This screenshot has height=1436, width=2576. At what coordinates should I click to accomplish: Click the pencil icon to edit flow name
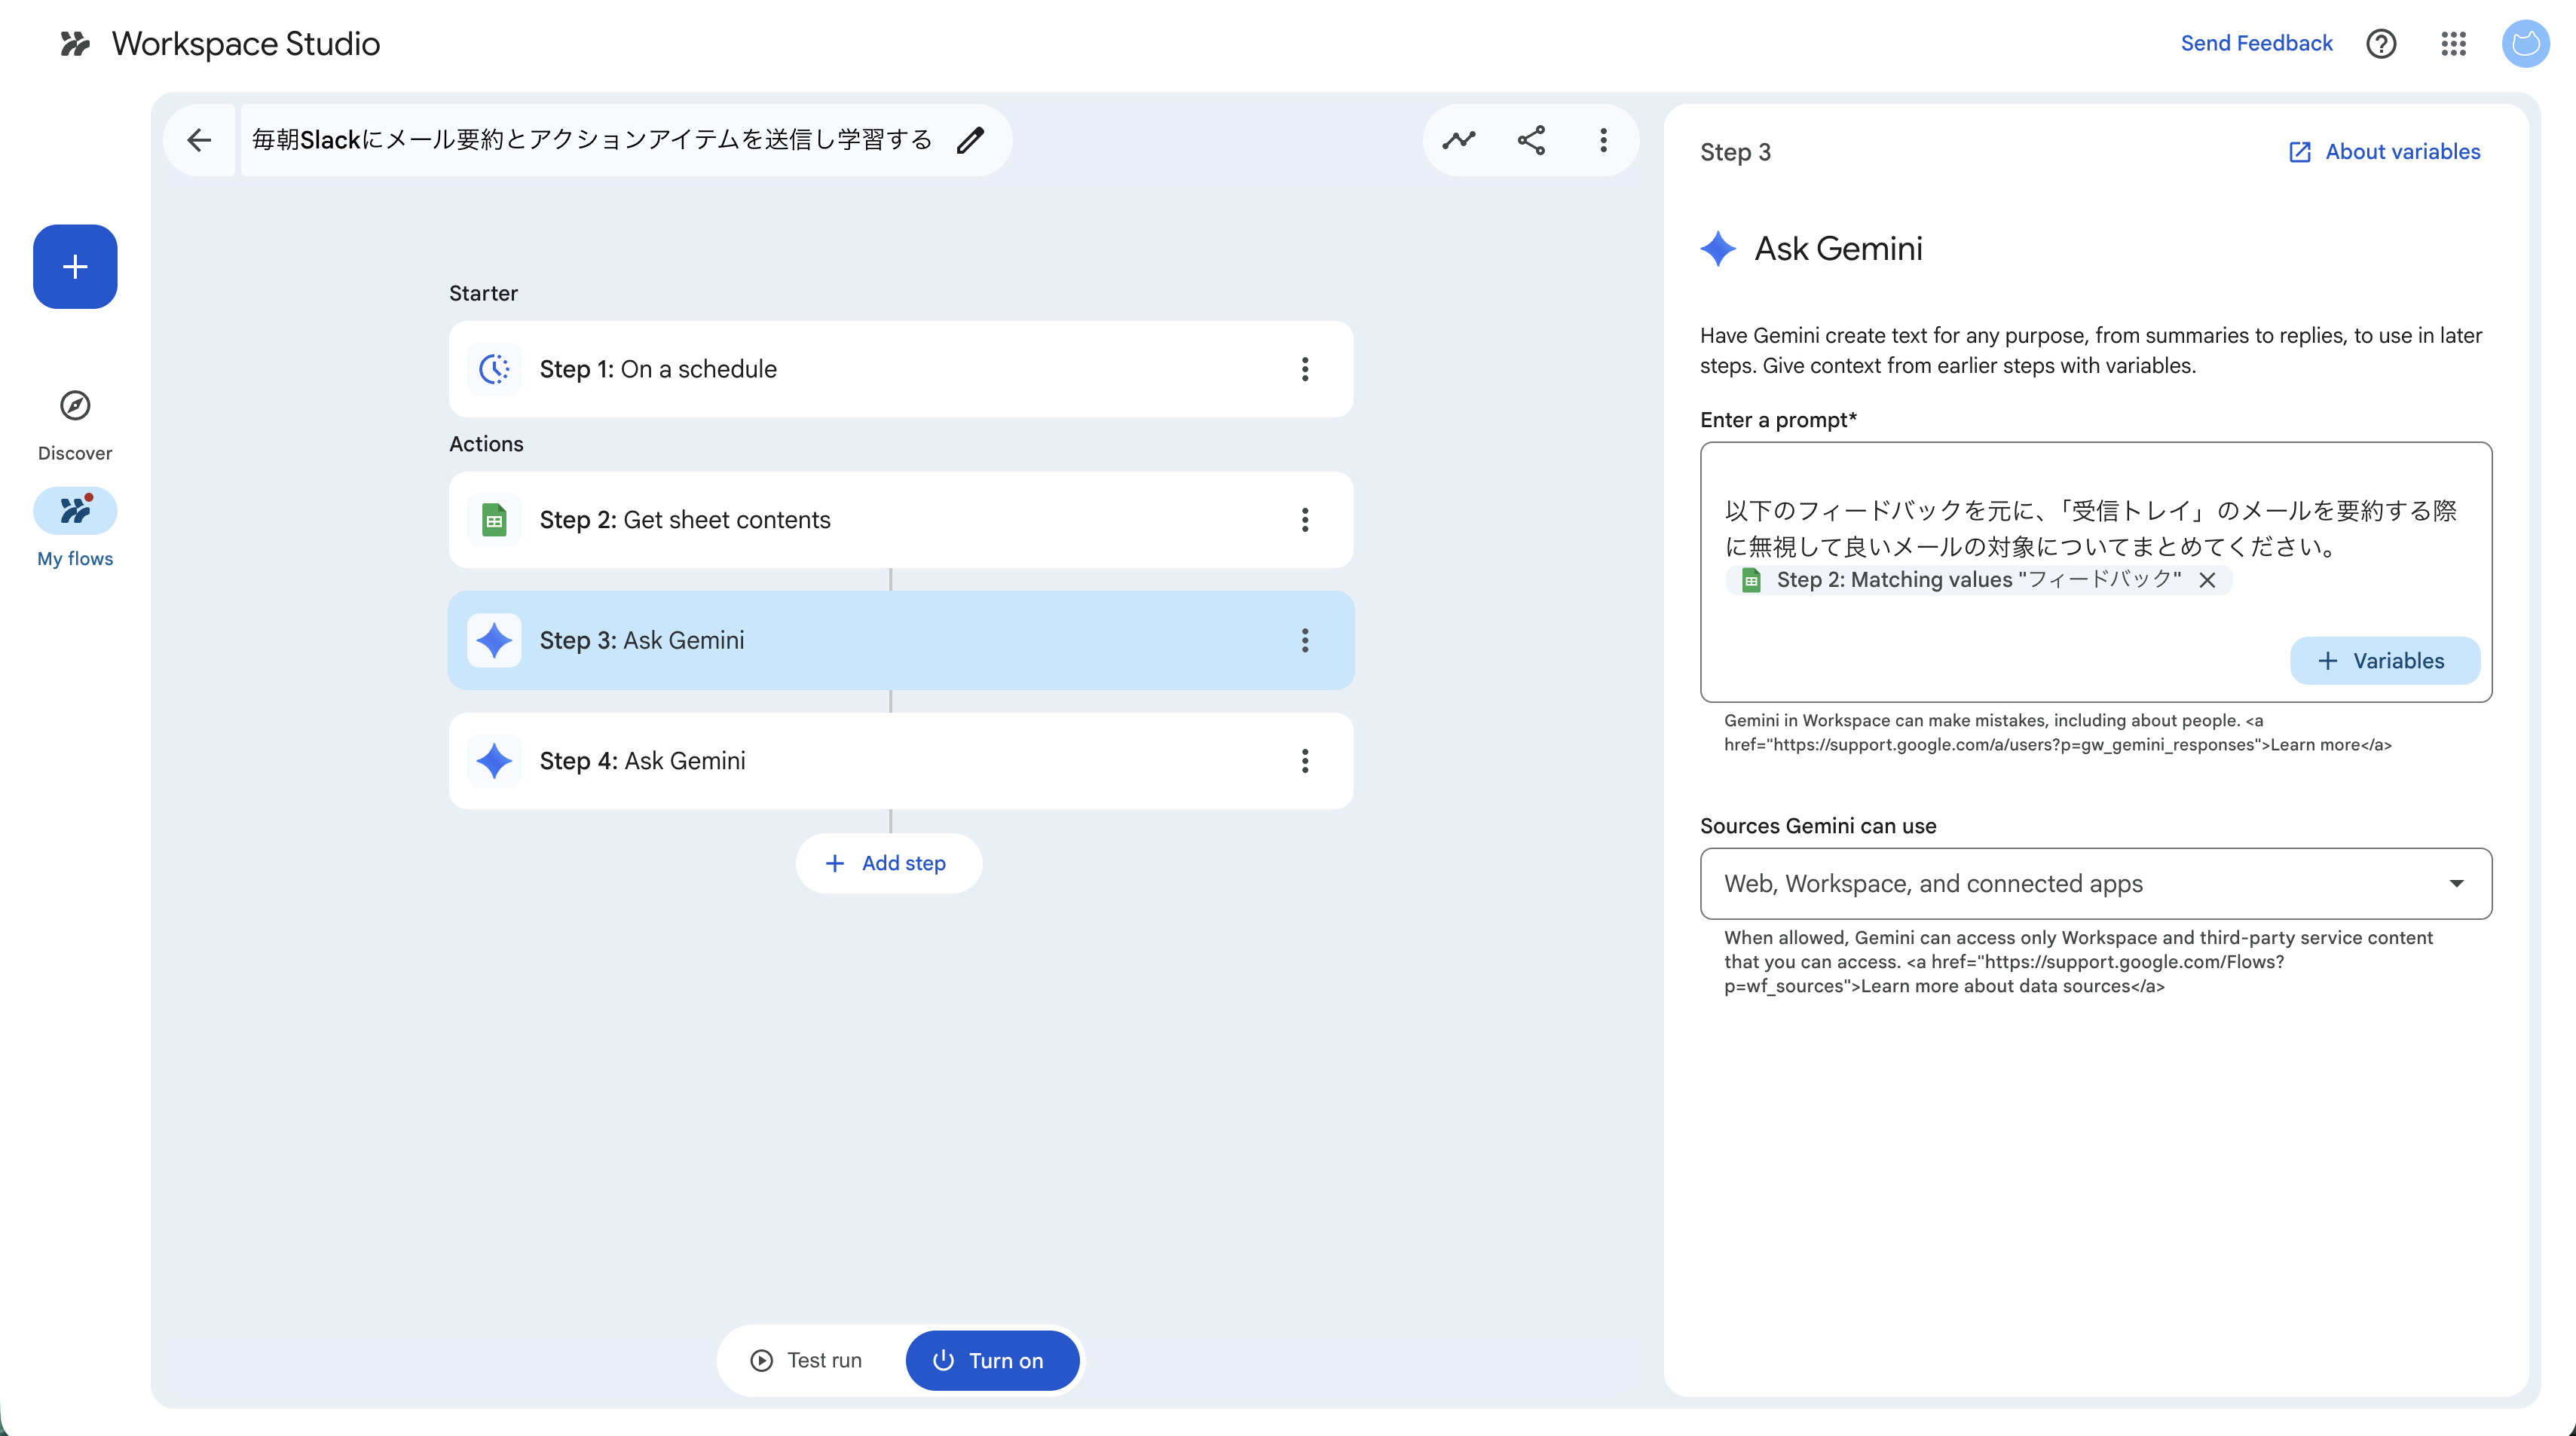[970, 140]
